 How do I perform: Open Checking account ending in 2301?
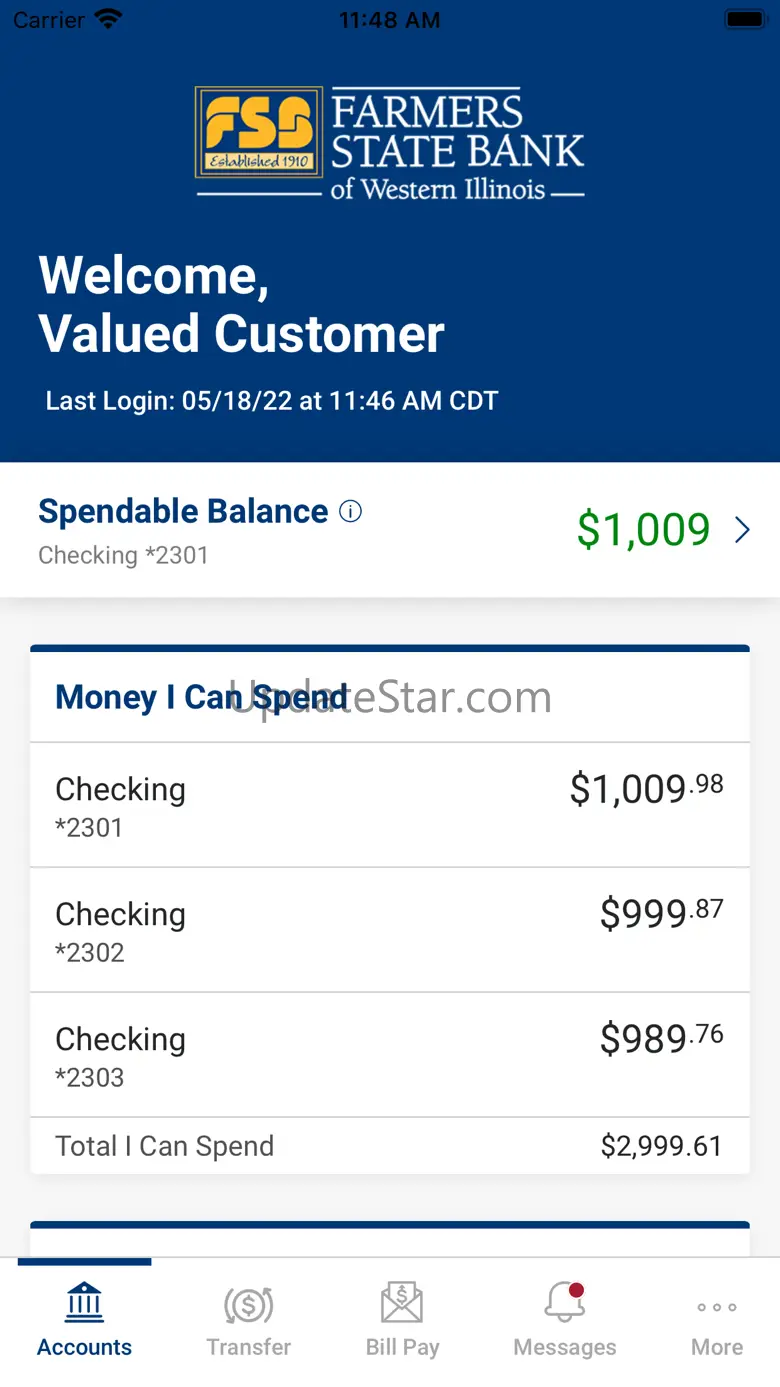(389, 805)
